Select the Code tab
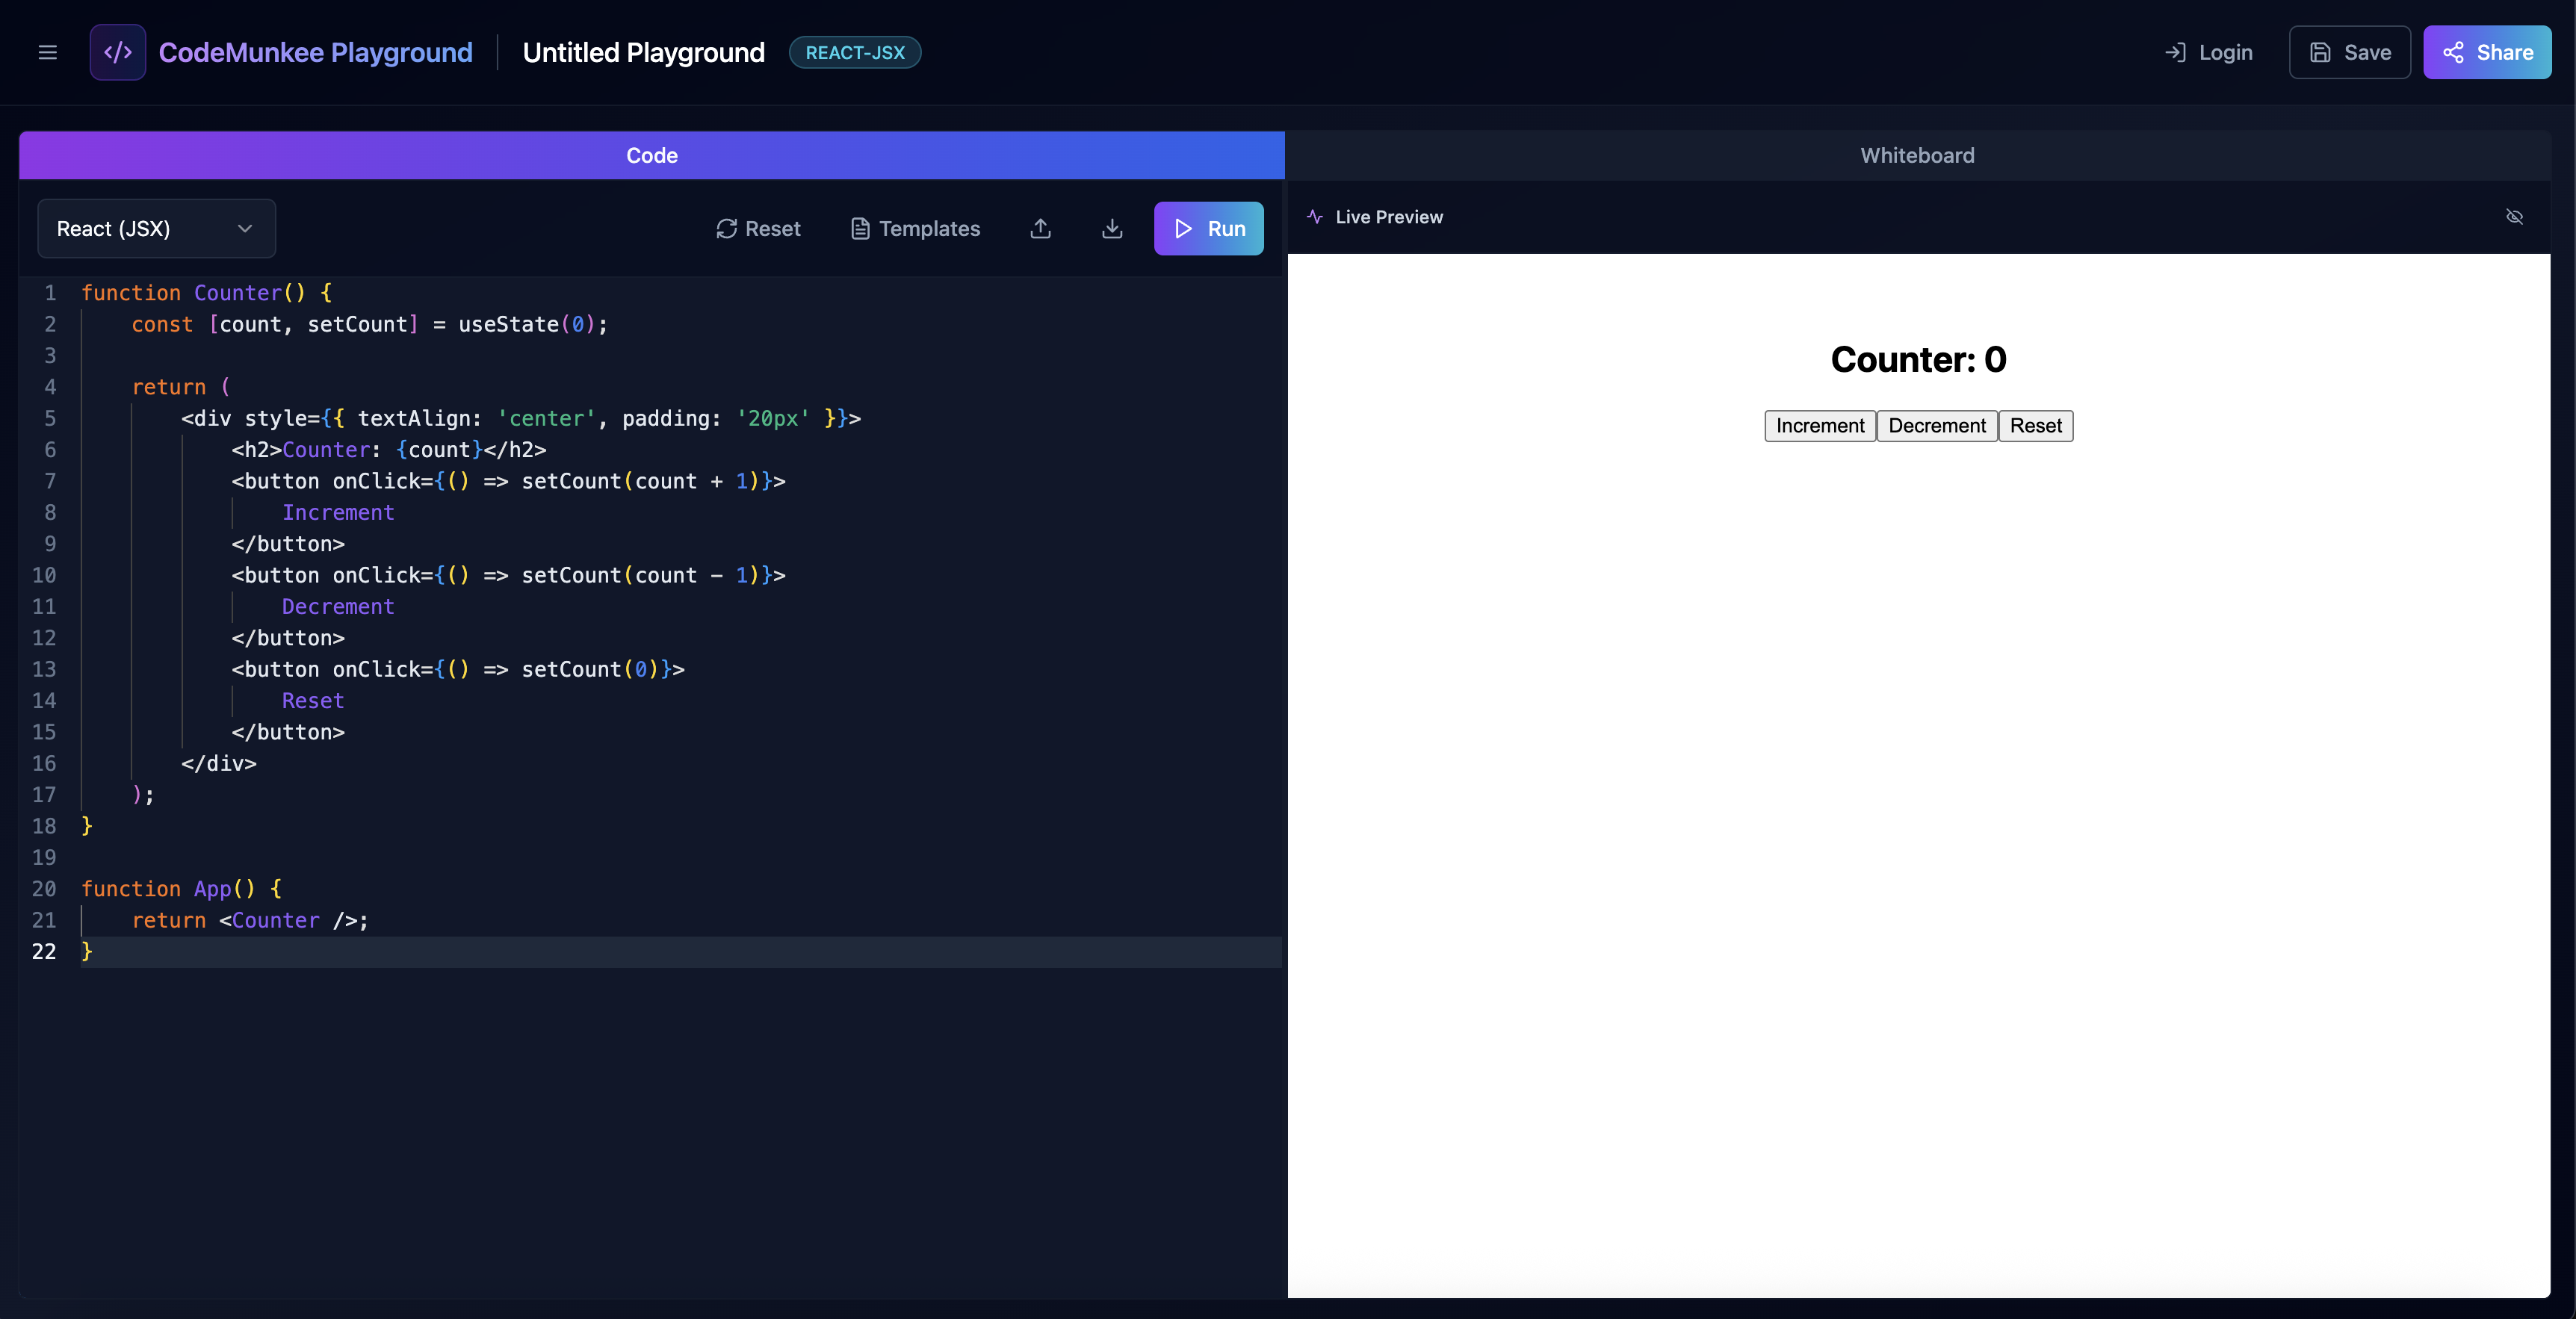This screenshot has height=1319, width=2576. coord(651,155)
